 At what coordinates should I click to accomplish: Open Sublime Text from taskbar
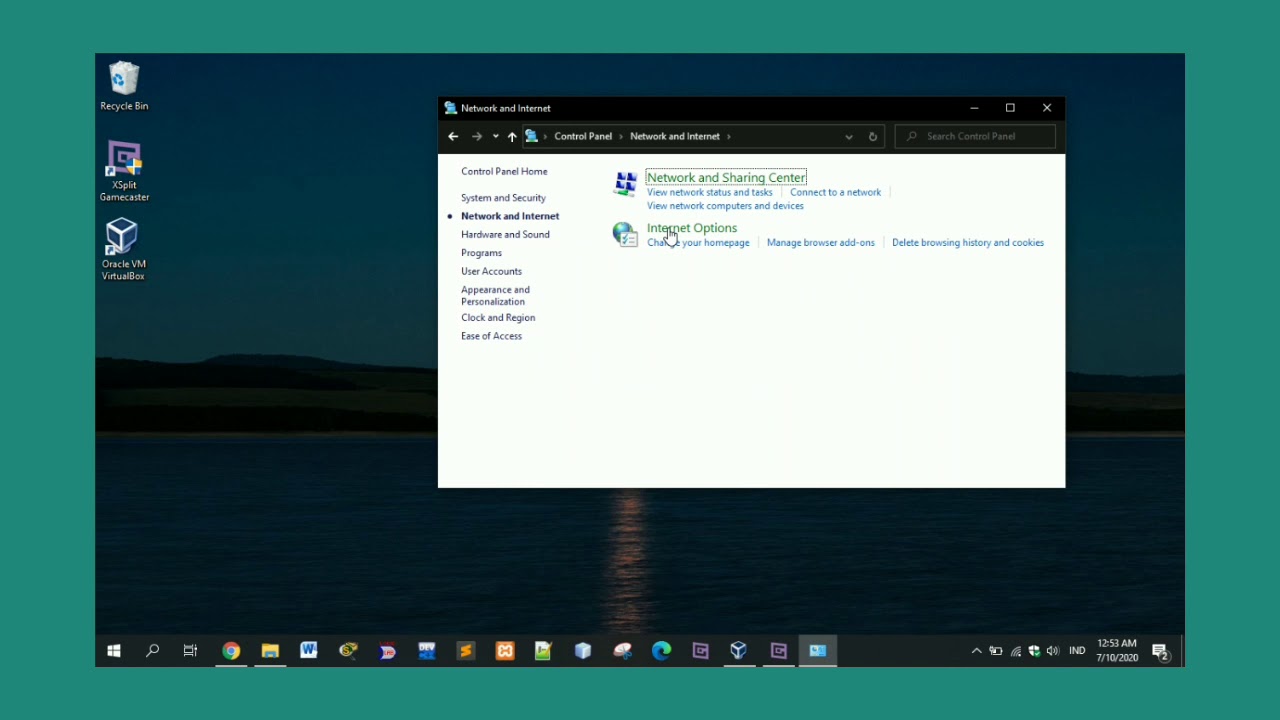[465, 651]
